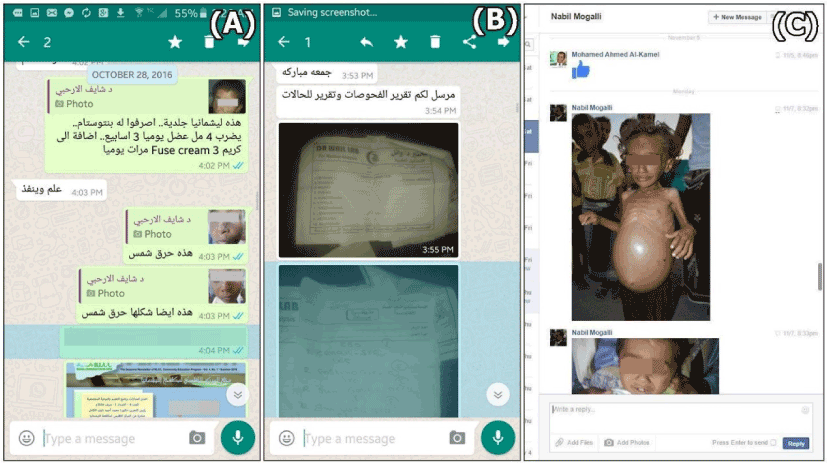Click the Facebook conversation scrollbar
The image size is (827, 463).
click(x=820, y=275)
